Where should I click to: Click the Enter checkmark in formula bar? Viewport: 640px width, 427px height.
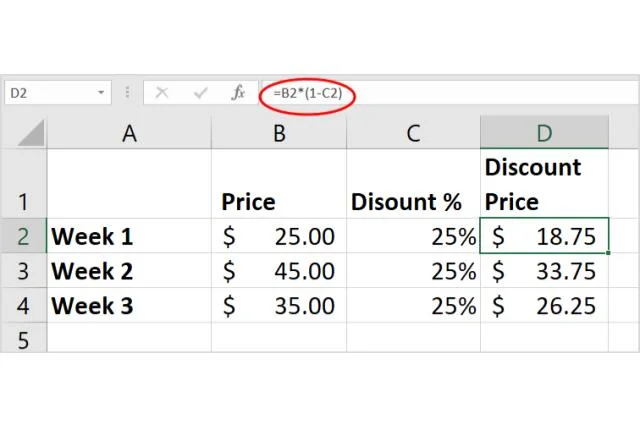point(200,93)
